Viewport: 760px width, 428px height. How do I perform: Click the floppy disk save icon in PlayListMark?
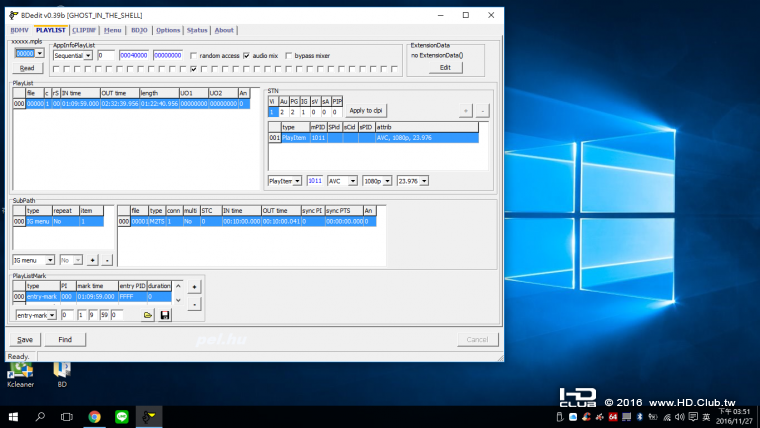[x=165, y=315]
